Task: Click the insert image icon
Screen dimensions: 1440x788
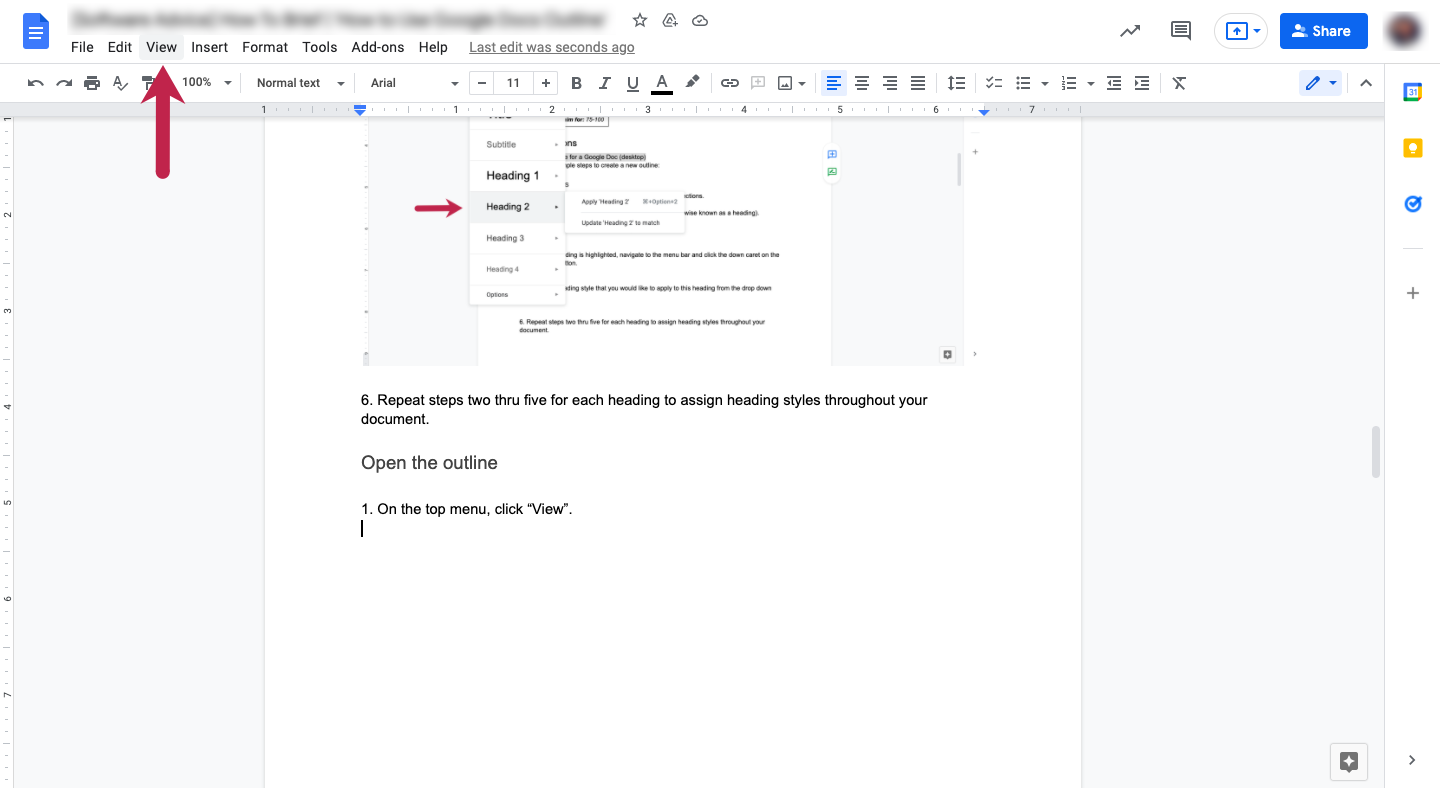Action: 786,83
